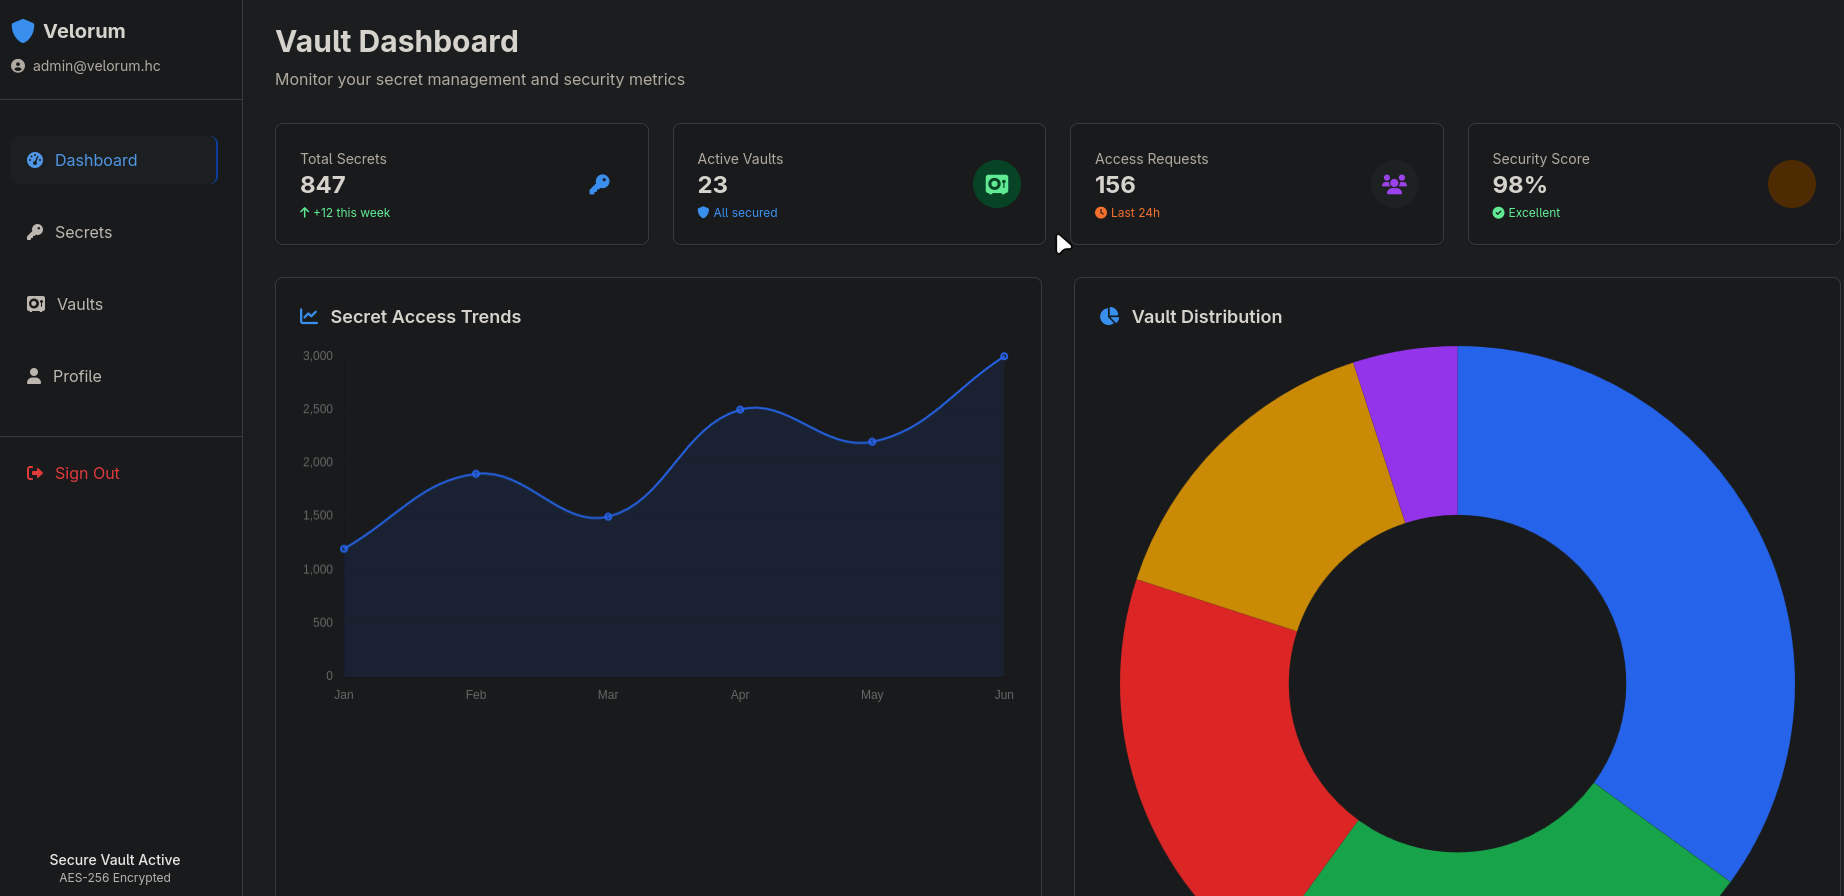Navigate to the Profile page
1844x896 pixels.
tap(77, 376)
